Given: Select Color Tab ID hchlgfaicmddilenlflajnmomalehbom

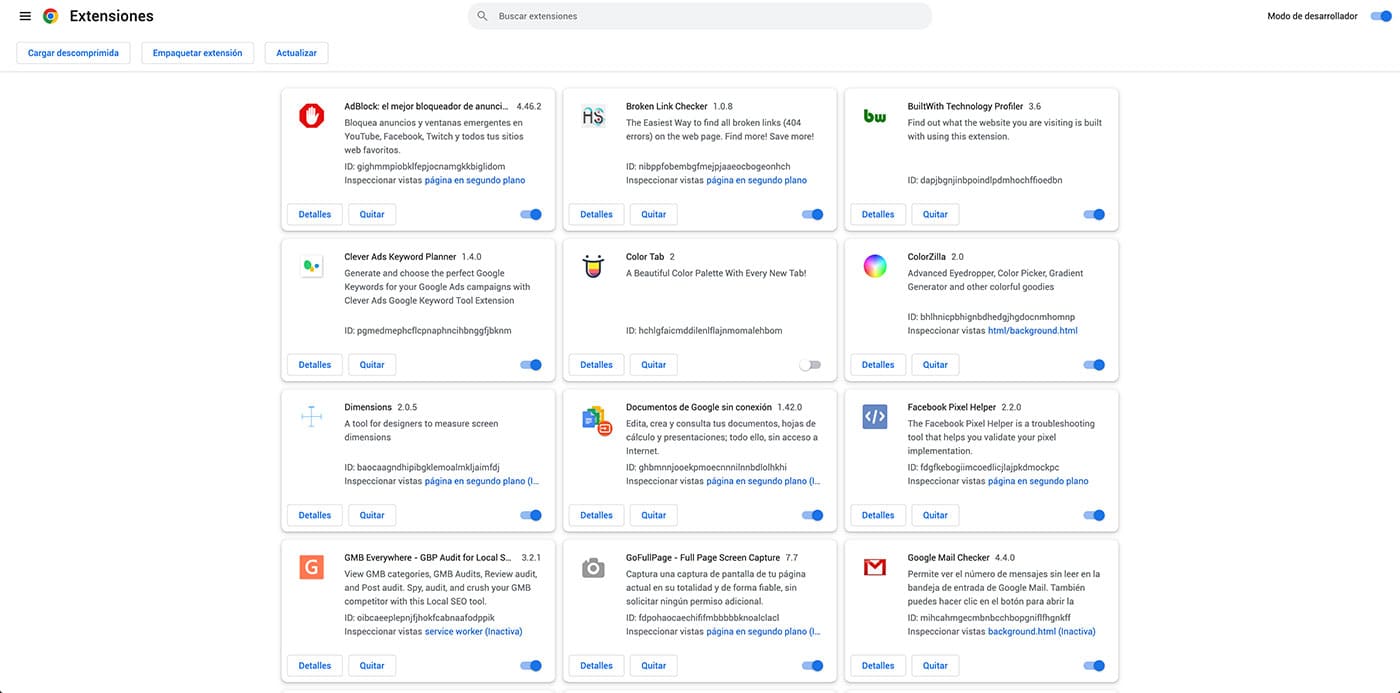Looking at the screenshot, I should click(704, 330).
